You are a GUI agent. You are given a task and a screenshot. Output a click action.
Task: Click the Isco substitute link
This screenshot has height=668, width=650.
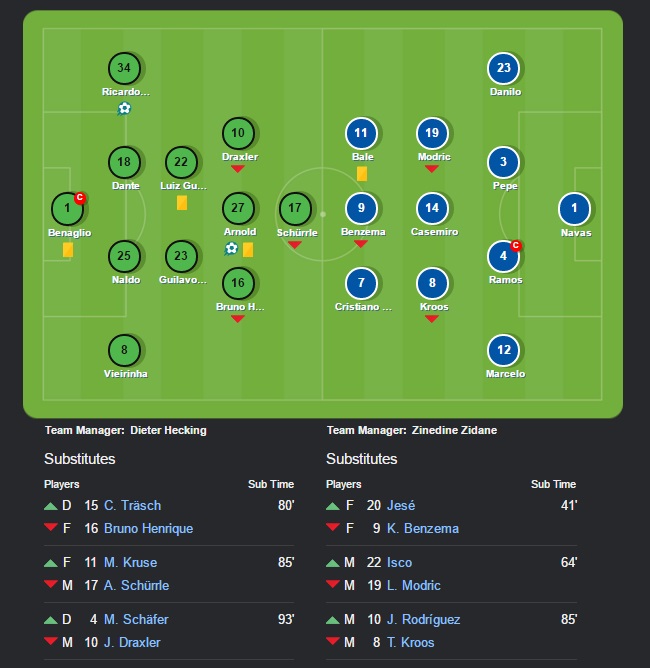pyautogui.click(x=399, y=562)
